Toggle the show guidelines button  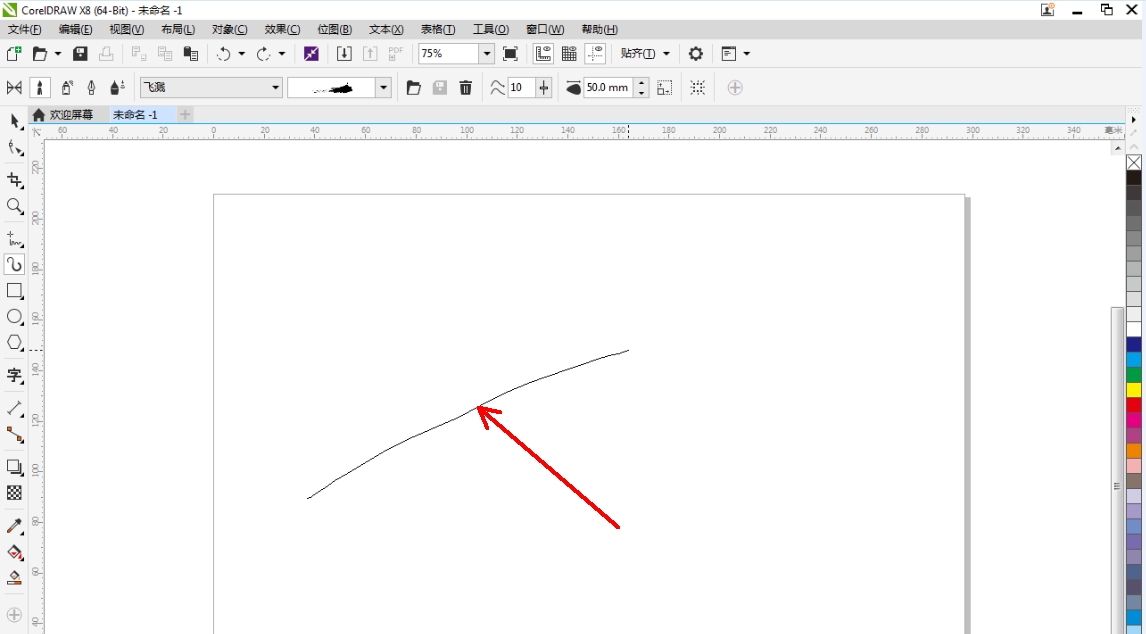(596, 54)
